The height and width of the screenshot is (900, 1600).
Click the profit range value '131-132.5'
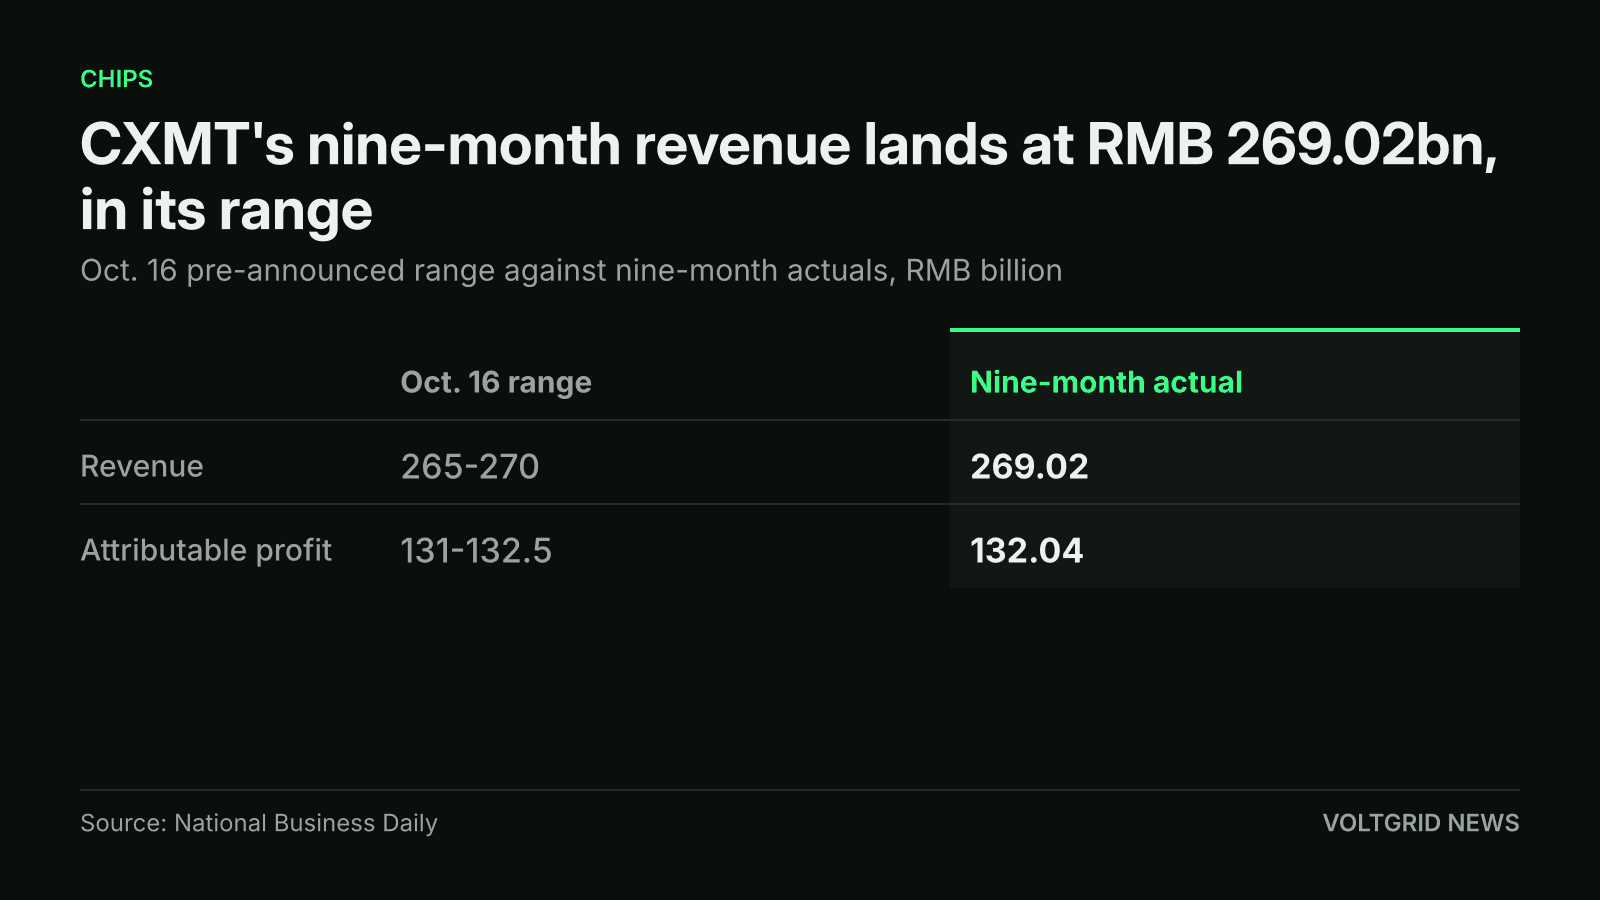(x=476, y=550)
